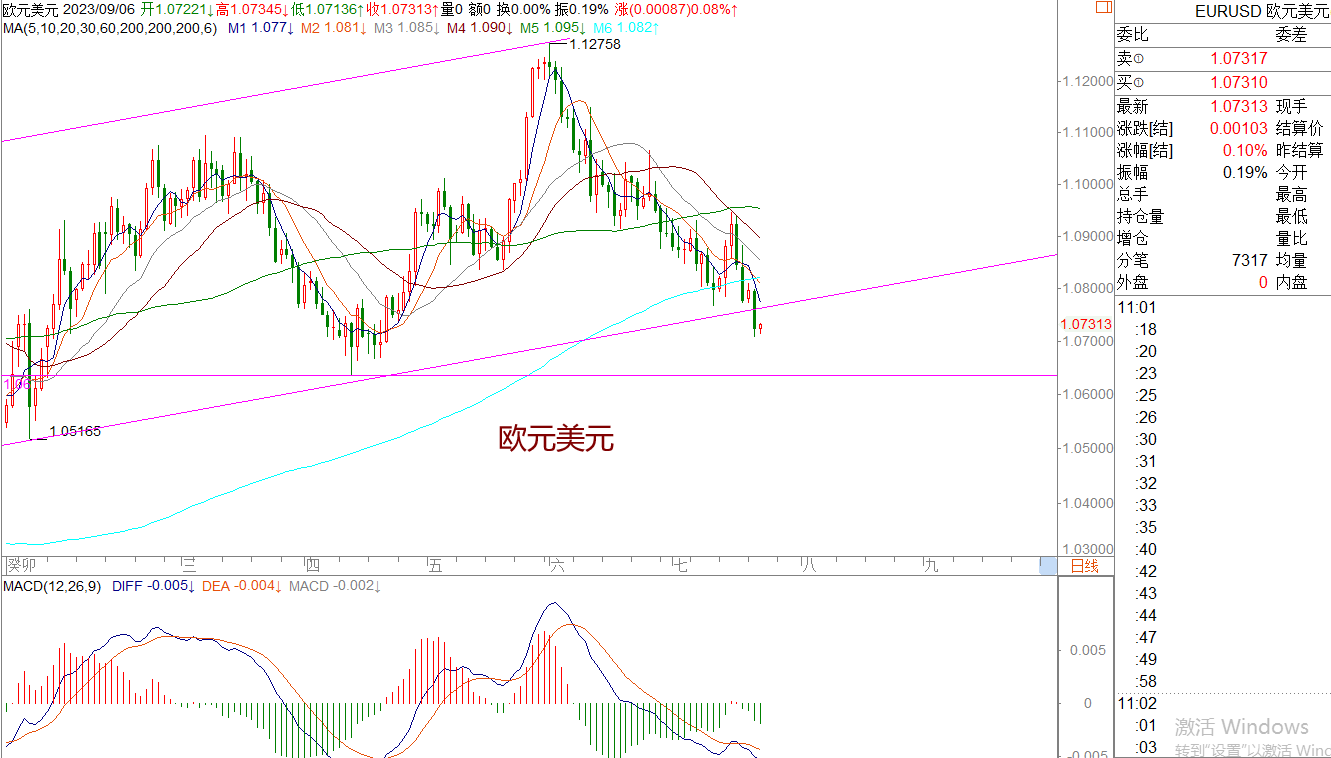Viewport: 1331px width, 758px height.
Task: Click the orange panel toggle icon above the price axis
Action: pos(1103,7)
